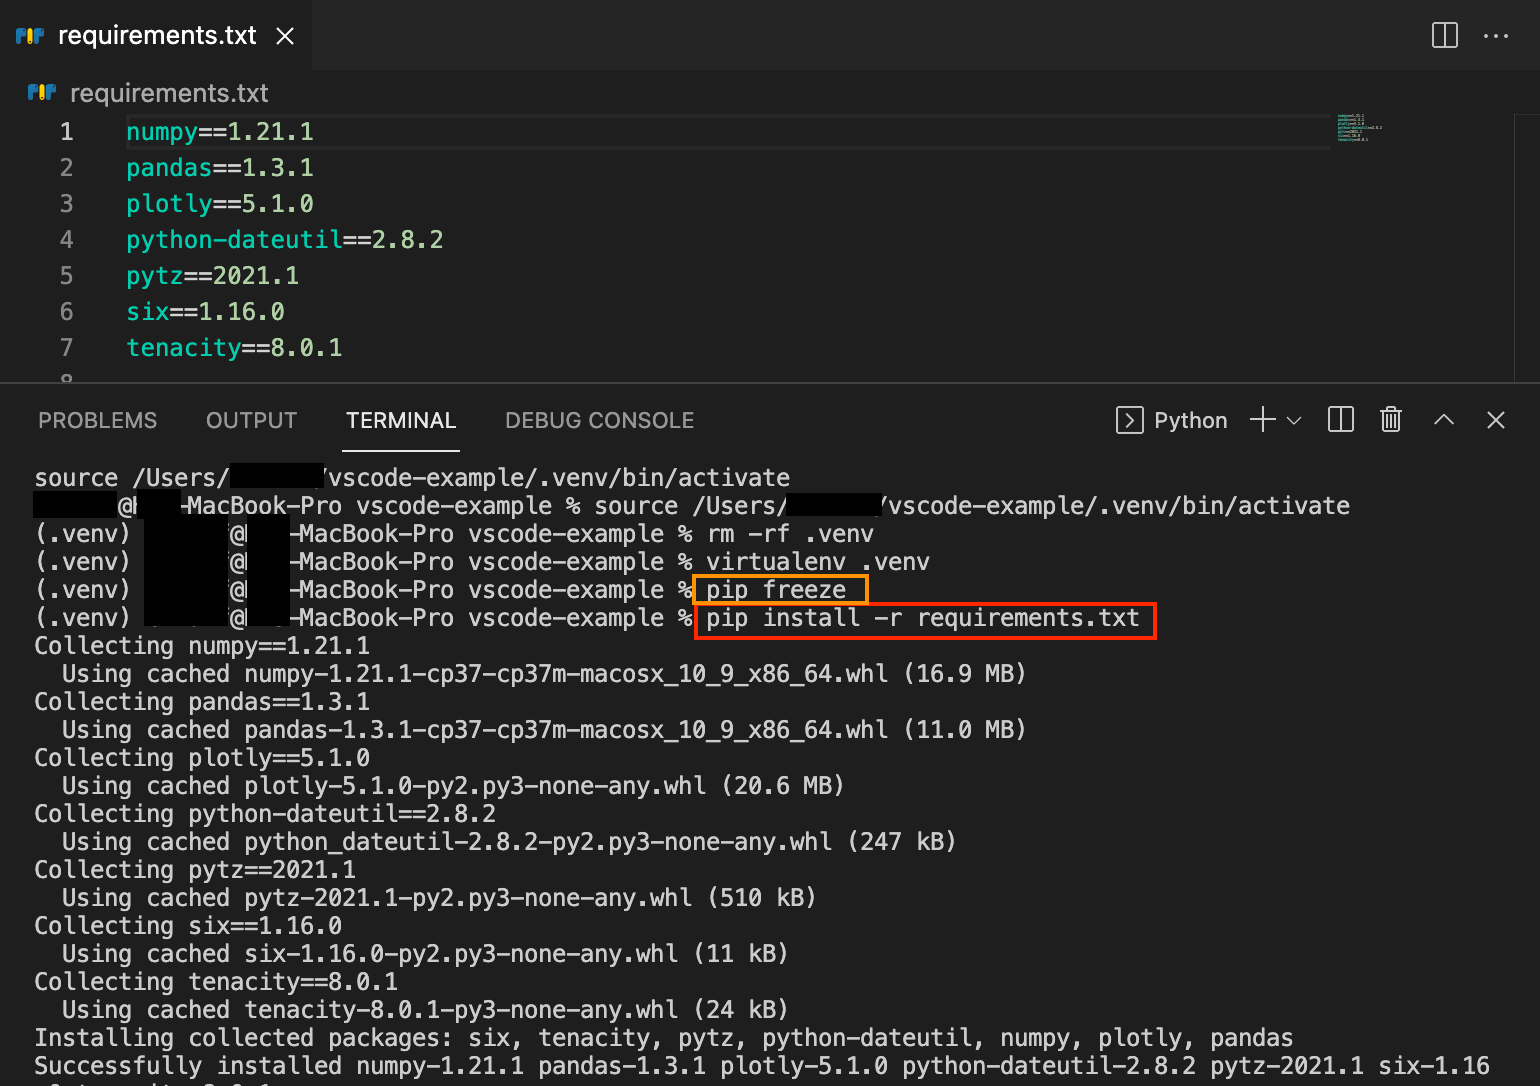Open the Output tab

point(251,420)
